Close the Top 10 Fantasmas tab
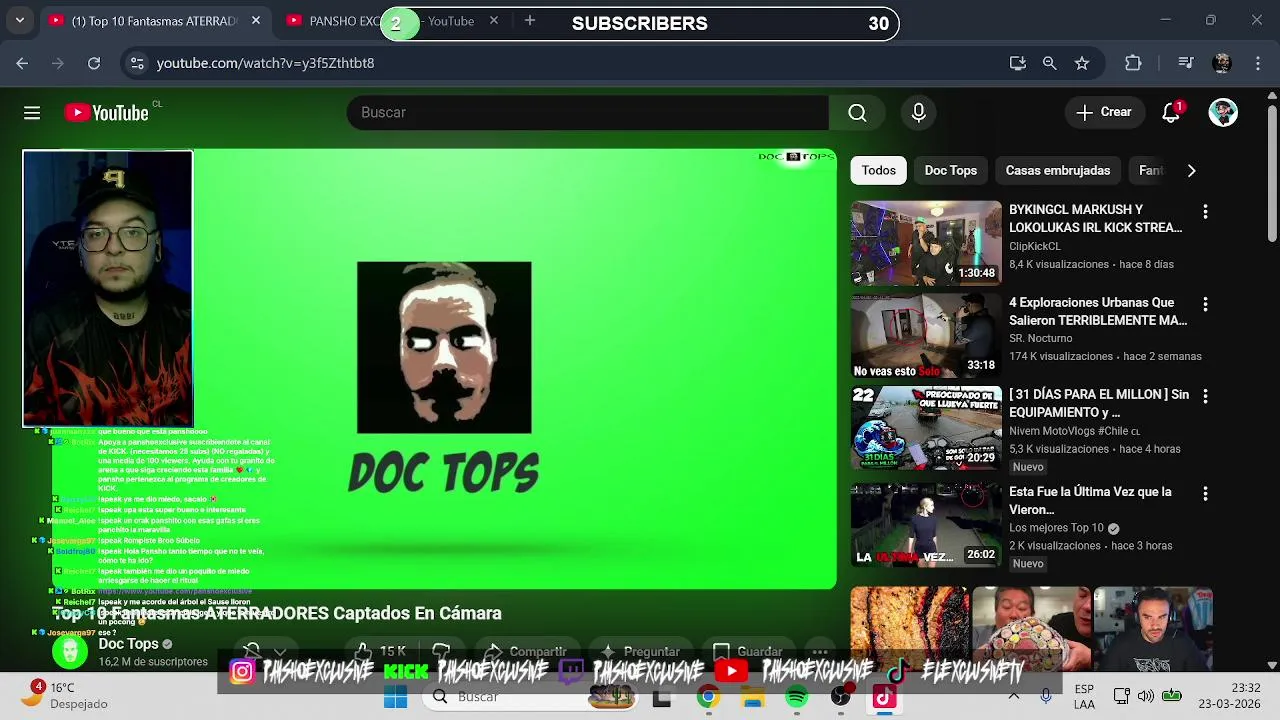Viewport: 1280px width, 720px height. click(256, 21)
